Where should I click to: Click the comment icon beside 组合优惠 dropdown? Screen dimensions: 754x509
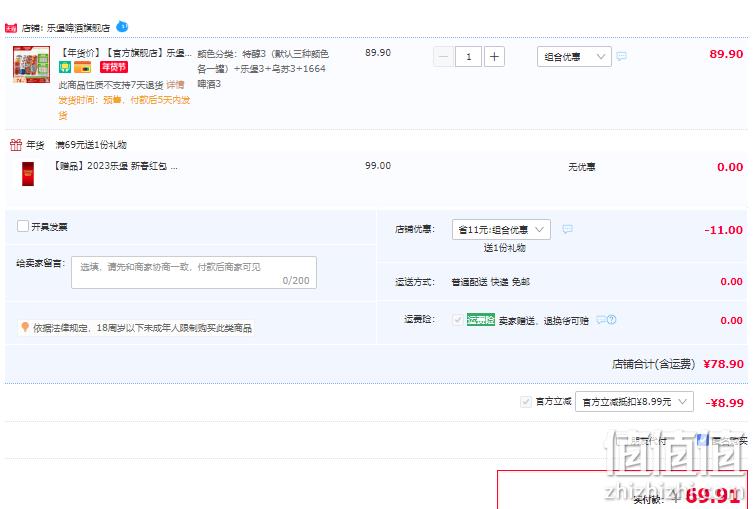[x=621, y=57]
